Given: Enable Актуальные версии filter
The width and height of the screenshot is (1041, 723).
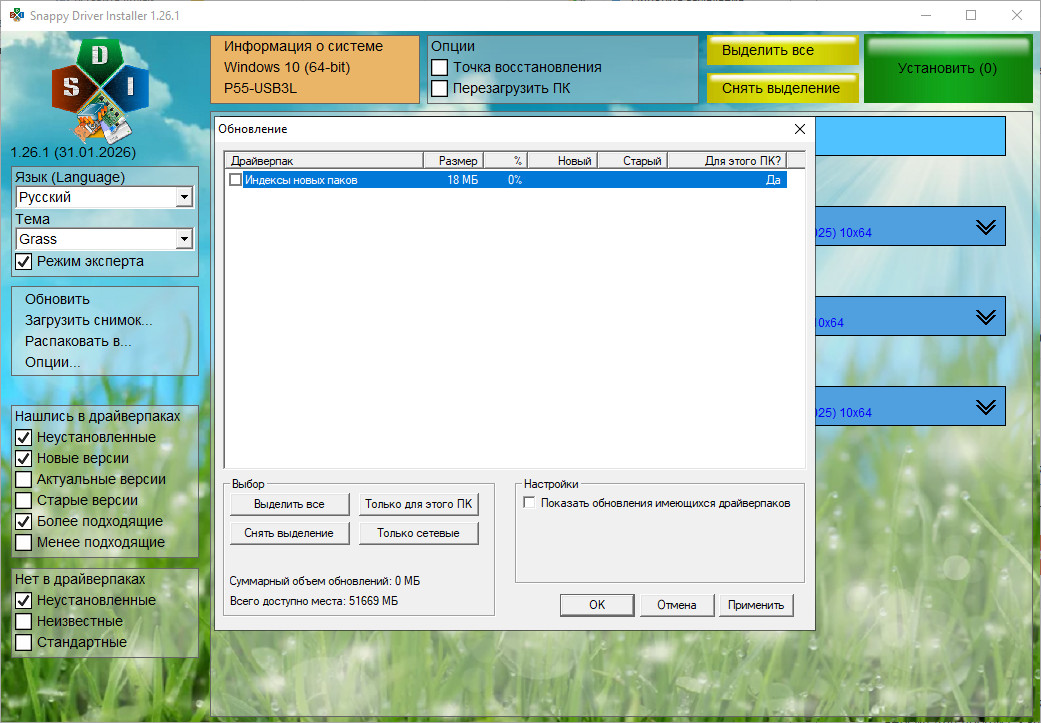Looking at the screenshot, I should click(24, 479).
